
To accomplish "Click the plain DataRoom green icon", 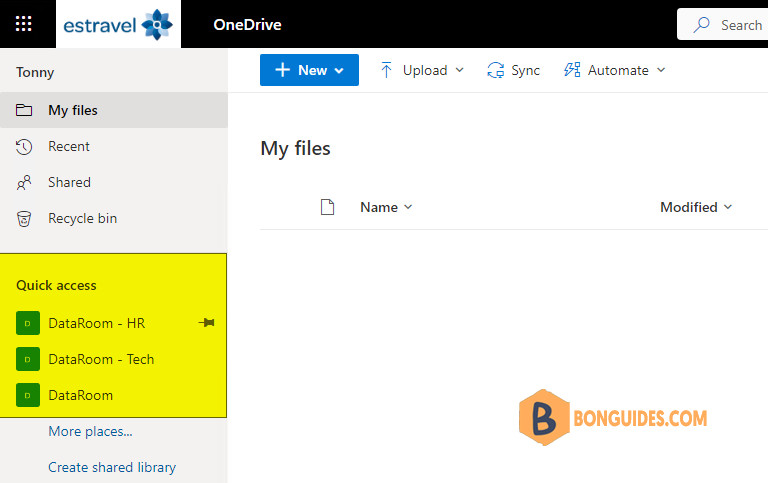I will (x=28, y=395).
